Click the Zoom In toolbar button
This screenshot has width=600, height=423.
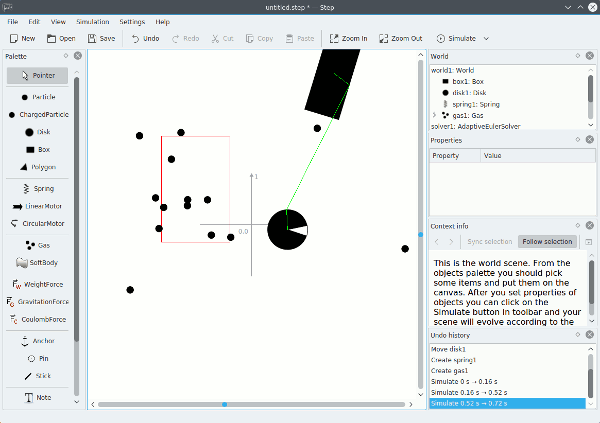coord(348,38)
